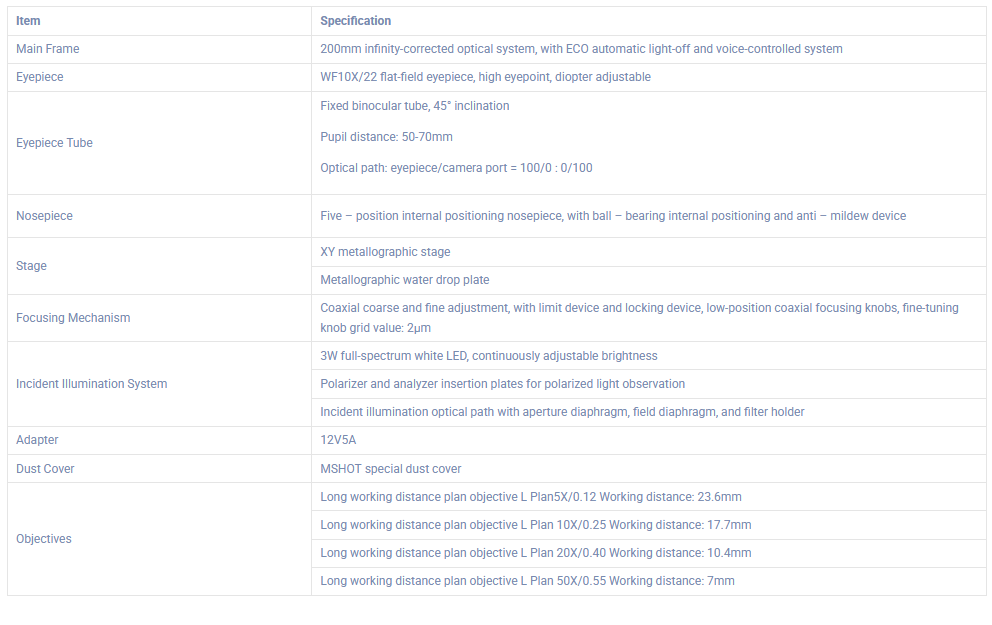The image size is (992, 625).
Task: Click the 200mm infinity-corrected optical system text
Action: [x=580, y=49]
